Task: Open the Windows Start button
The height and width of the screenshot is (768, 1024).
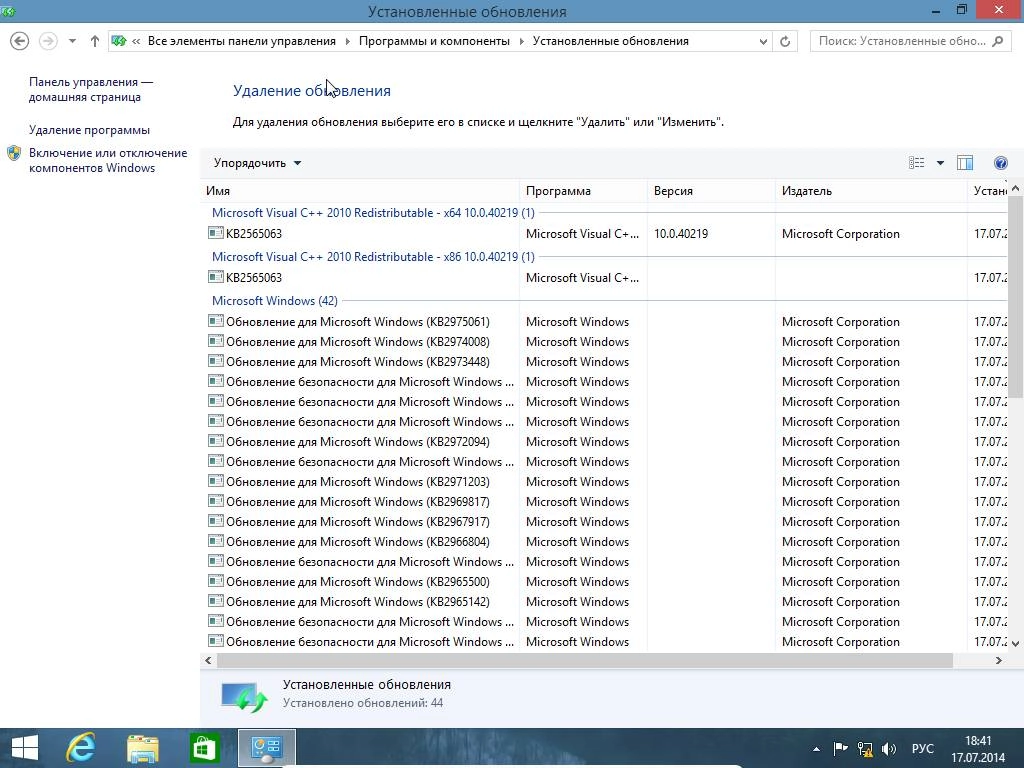Action: tap(25, 748)
